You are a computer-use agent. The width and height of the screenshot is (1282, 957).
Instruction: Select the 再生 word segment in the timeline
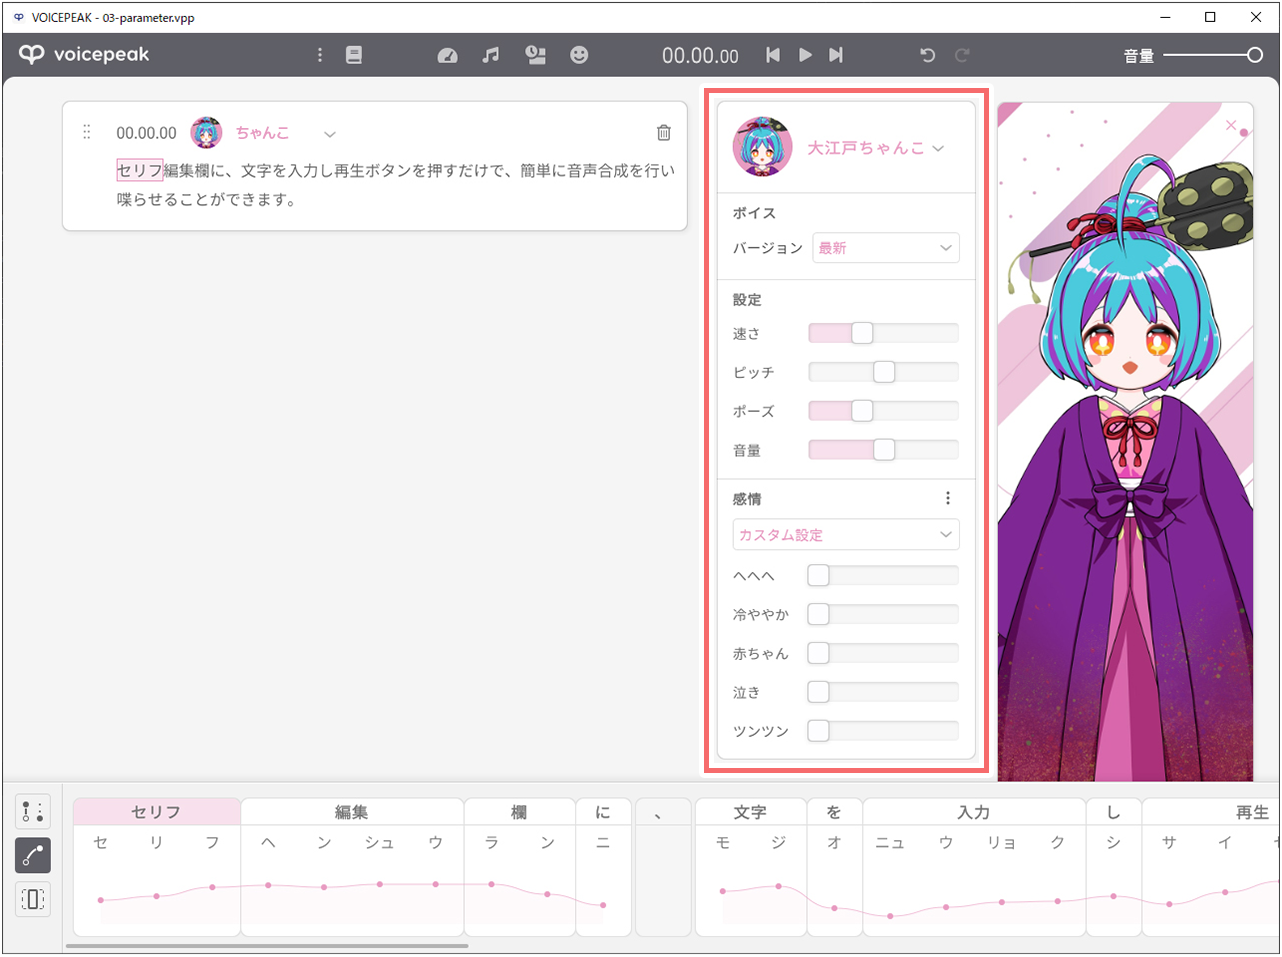(1211, 812)
